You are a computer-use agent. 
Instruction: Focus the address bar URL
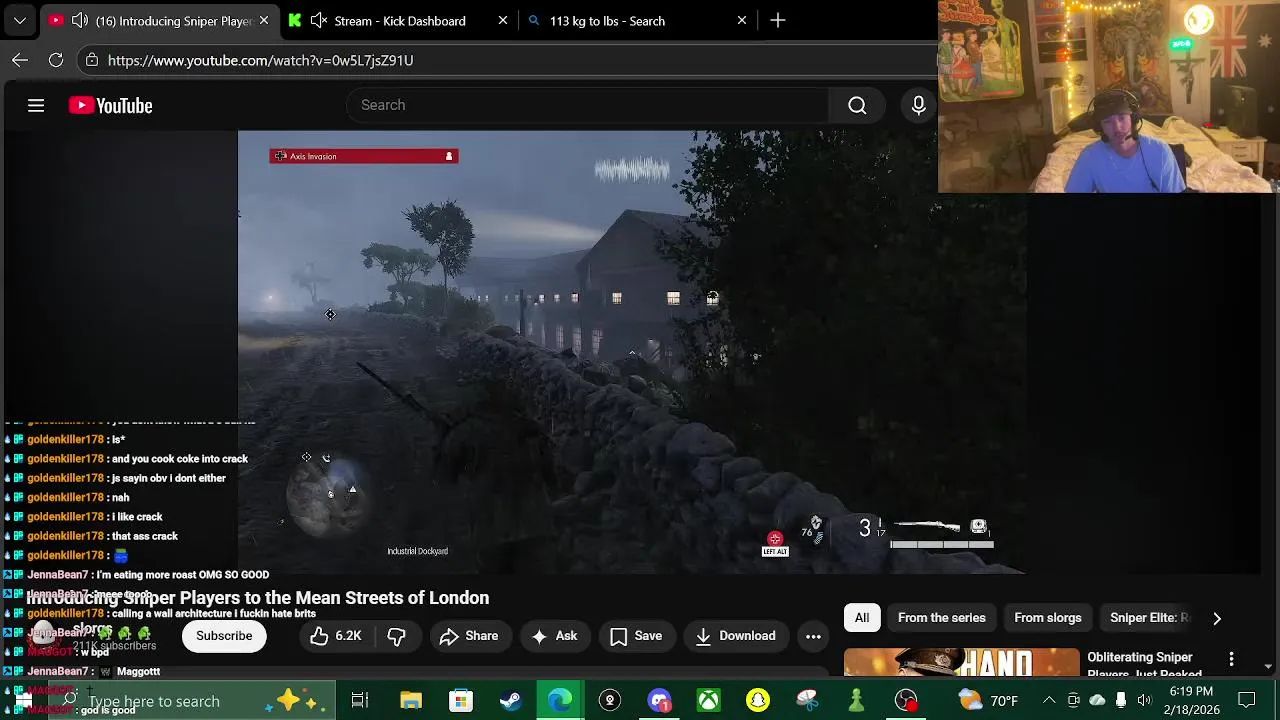pos(260,60)
